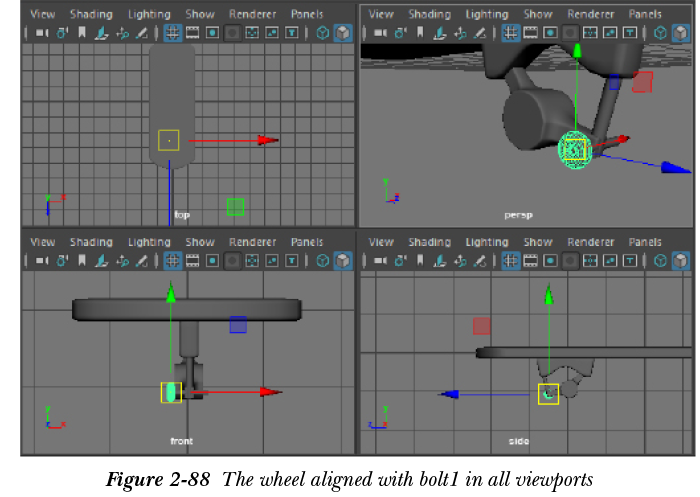
Task: Click Safe Title icon in persp viewport
Action: (630, 33)
